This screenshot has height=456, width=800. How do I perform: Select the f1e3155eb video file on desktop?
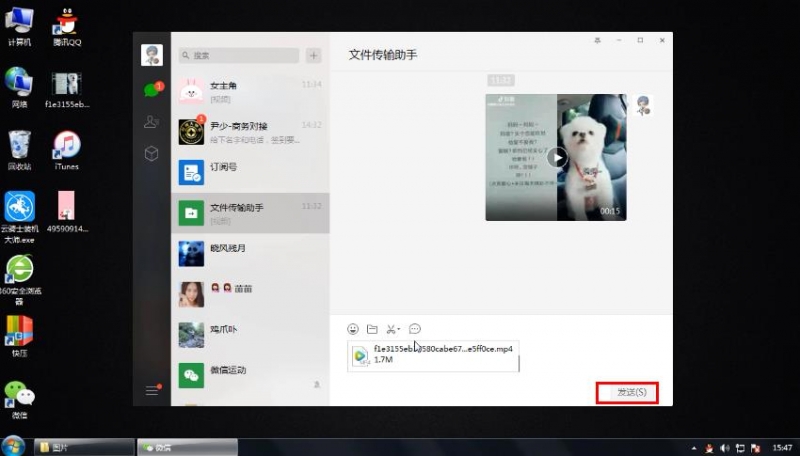click(67, 89)
